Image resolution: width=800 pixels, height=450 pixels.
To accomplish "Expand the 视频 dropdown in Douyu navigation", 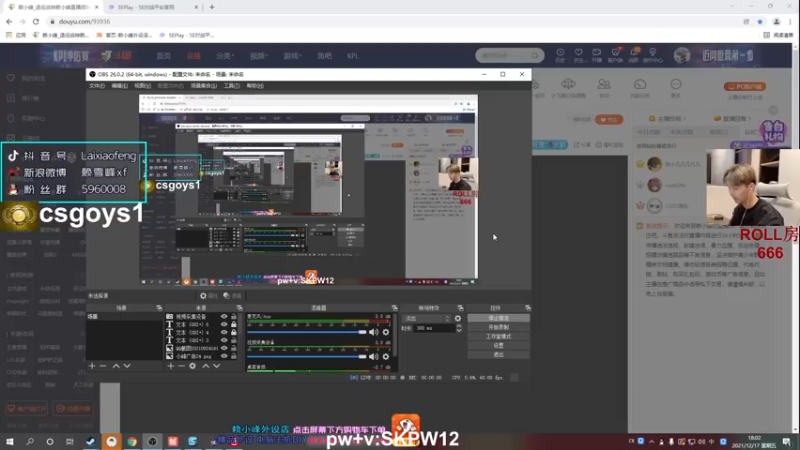I will 259,56.
